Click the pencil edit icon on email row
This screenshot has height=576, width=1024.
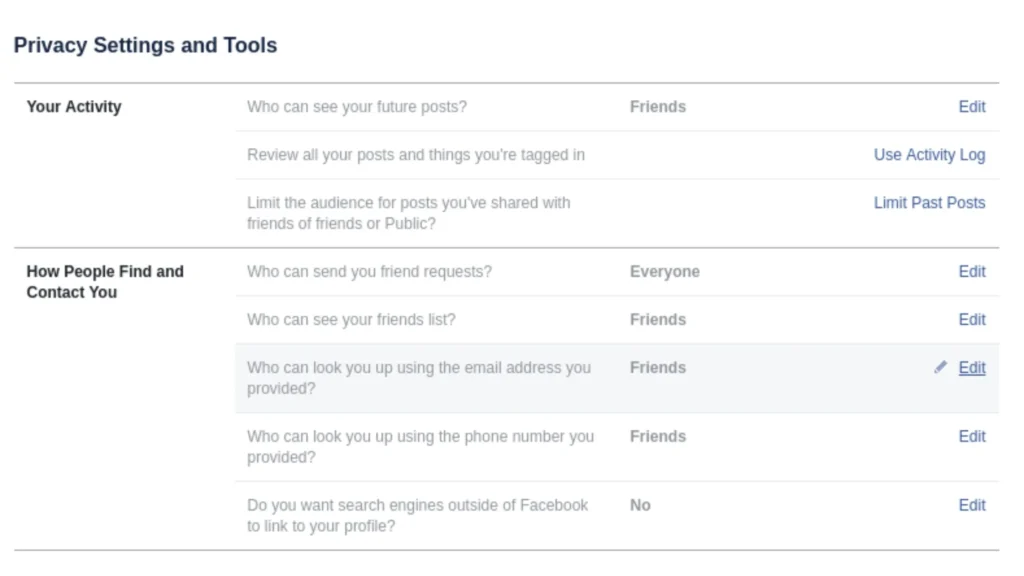(x=940, y=367)
